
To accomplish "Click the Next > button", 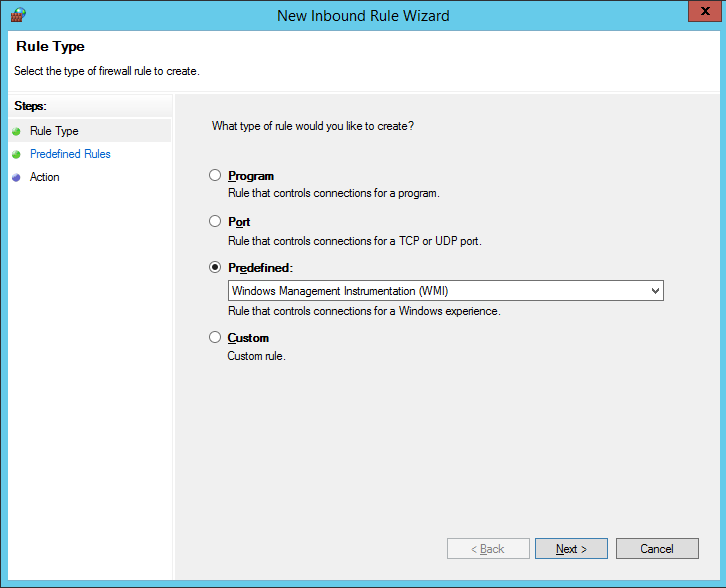I will click(571, 549).
